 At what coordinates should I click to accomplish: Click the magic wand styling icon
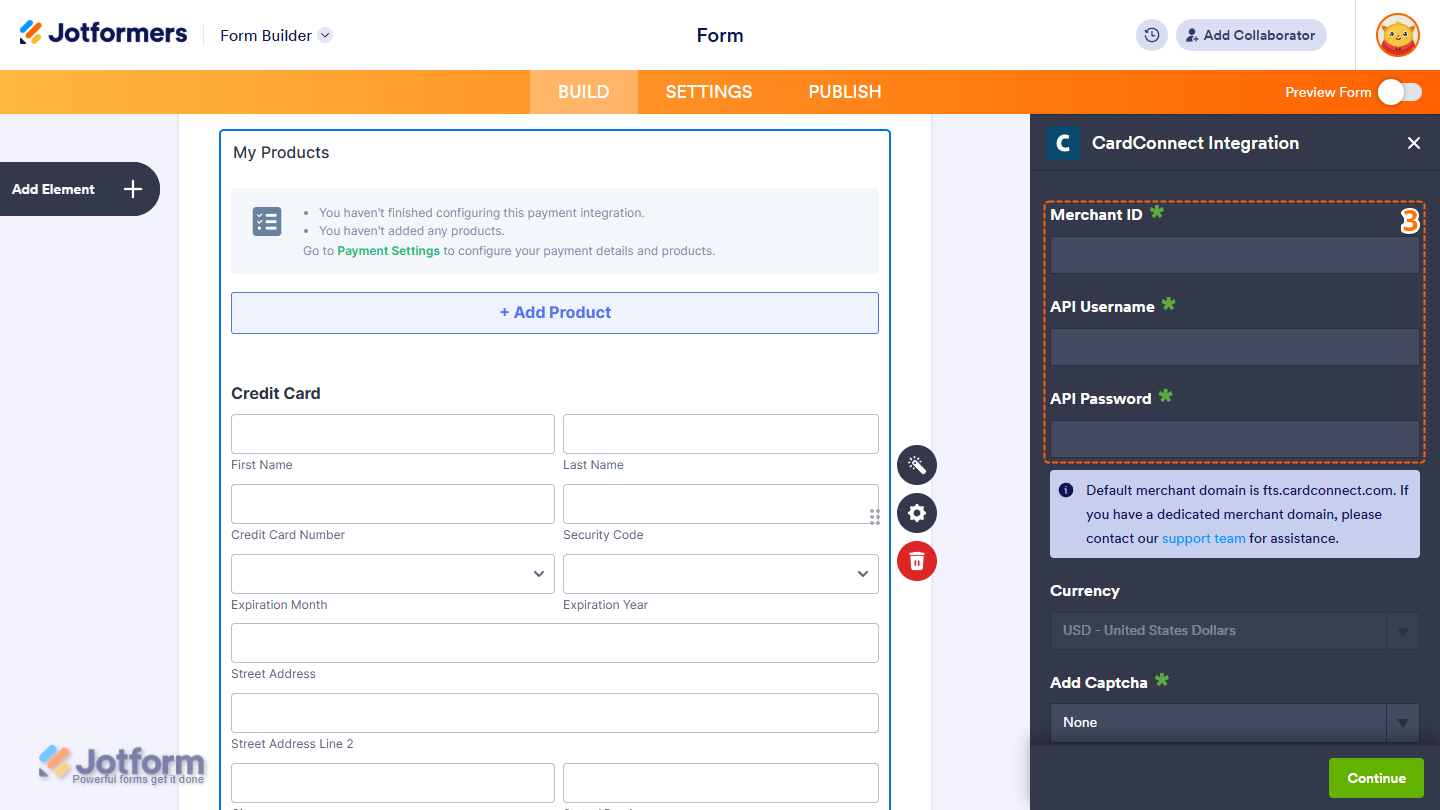point(916,465)
